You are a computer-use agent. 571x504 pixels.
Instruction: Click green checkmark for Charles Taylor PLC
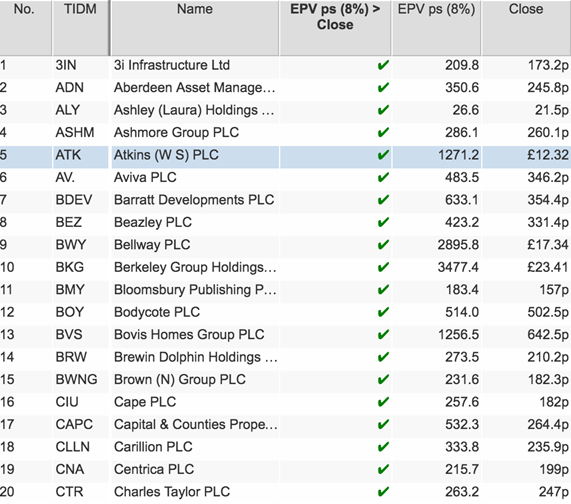click(383, 492)
